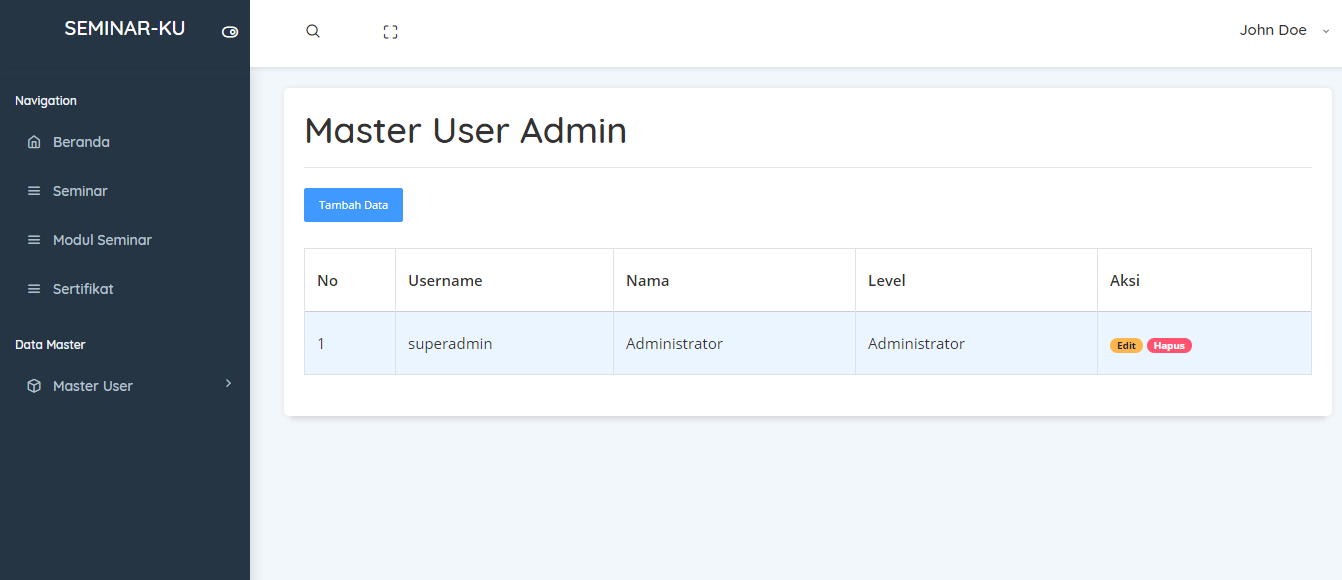
Task: Click the SEMINAR-KU logo text
Action: point(124,28)
